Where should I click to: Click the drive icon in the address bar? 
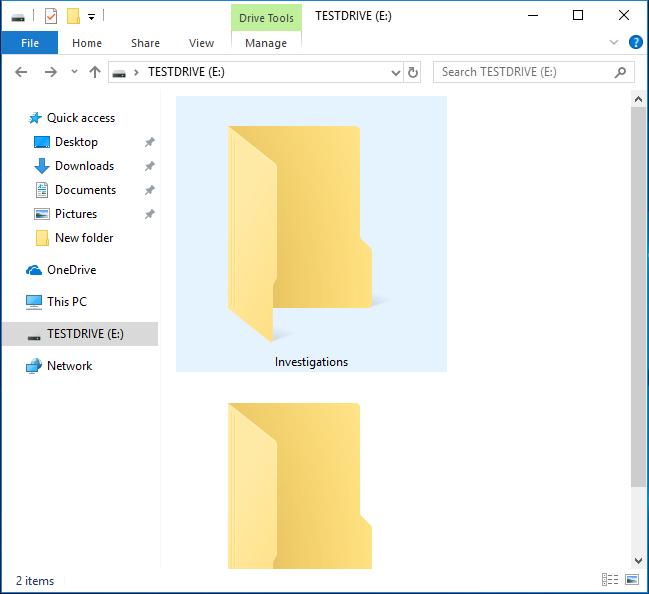[119, 73]
